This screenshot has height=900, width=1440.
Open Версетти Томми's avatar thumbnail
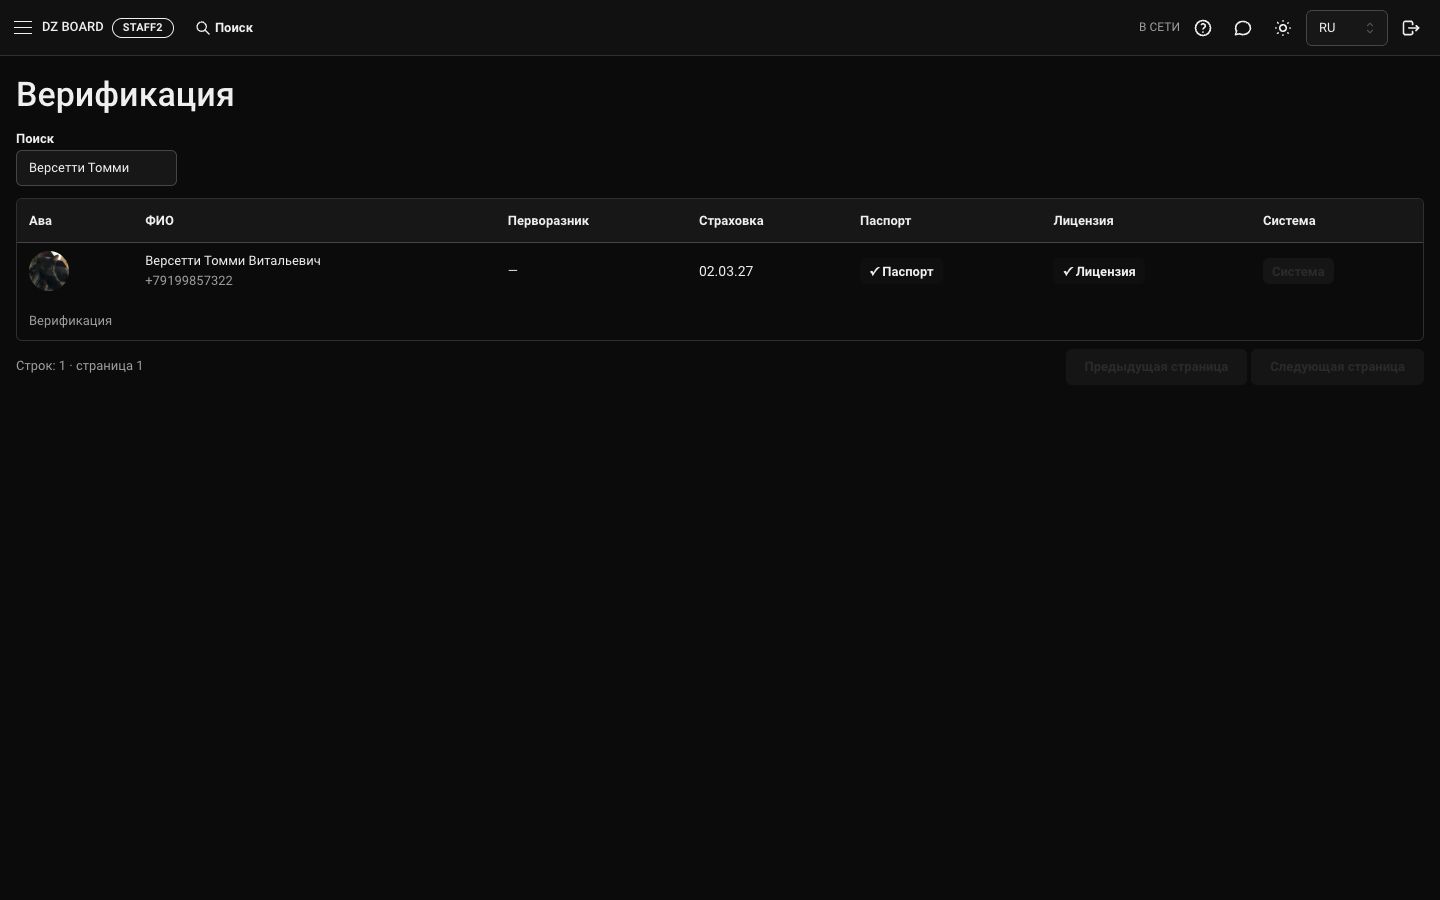(49, 271)
